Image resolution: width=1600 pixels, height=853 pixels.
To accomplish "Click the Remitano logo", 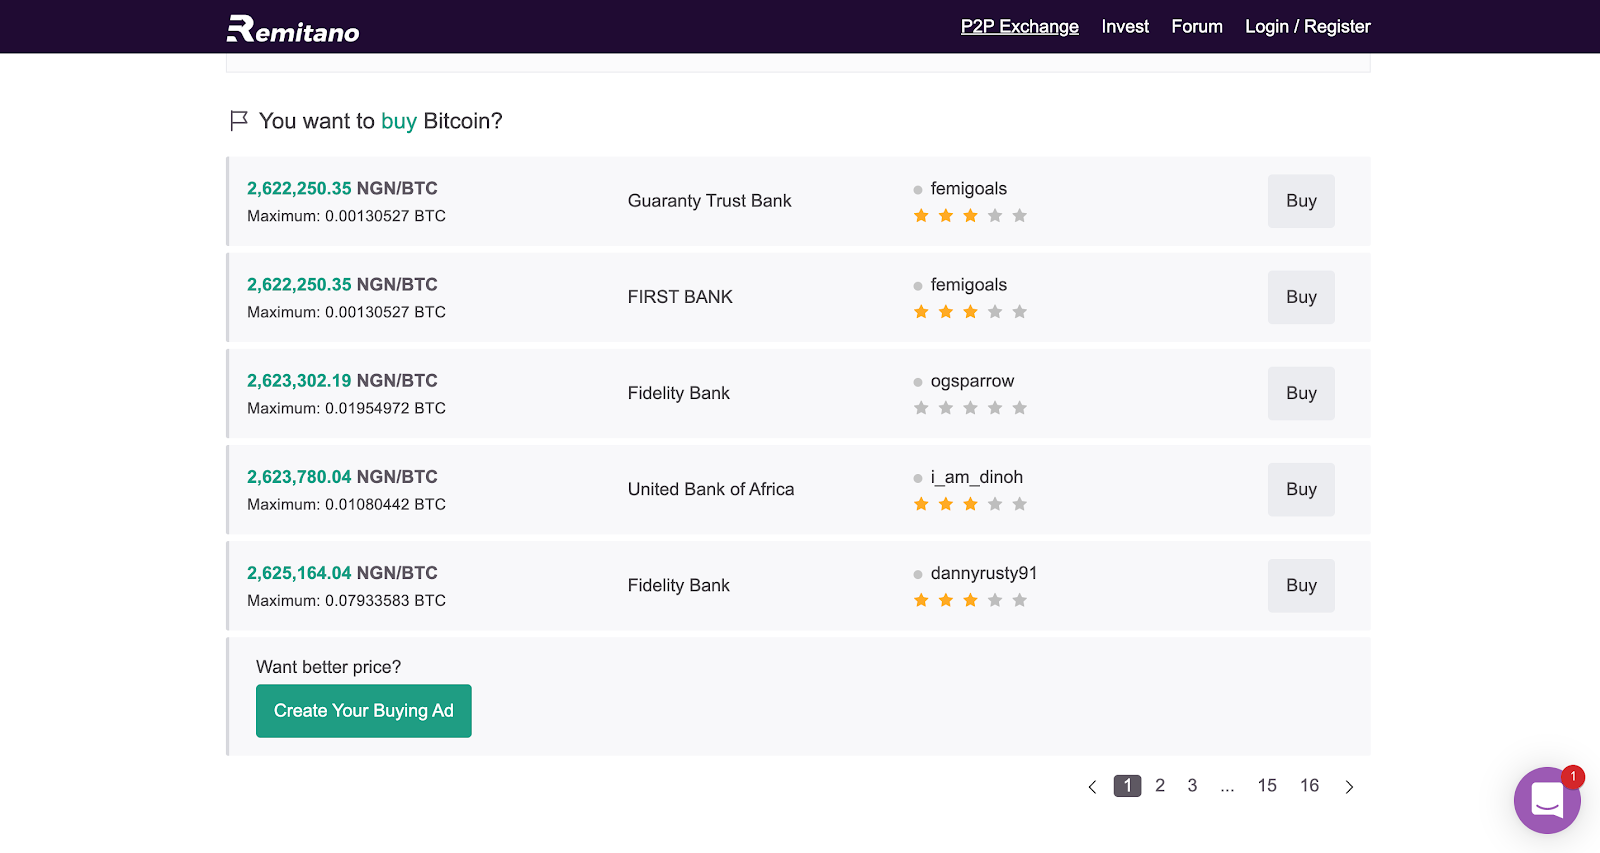I will click(293, 29).
